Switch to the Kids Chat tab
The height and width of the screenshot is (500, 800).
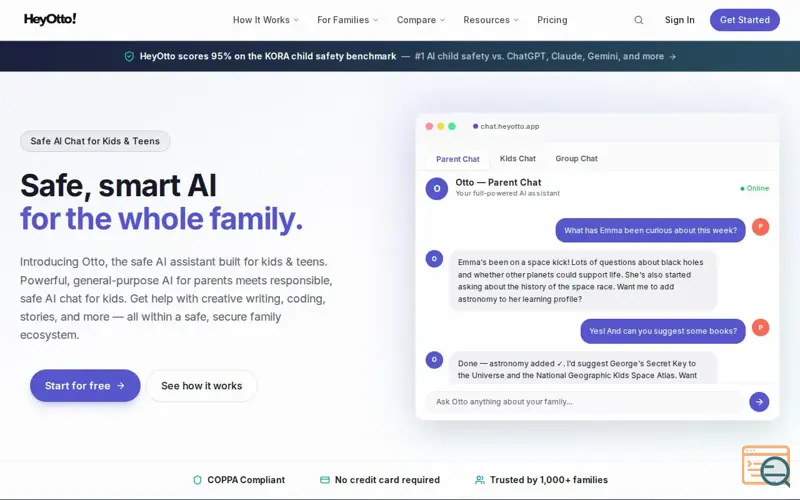point(517,159)
